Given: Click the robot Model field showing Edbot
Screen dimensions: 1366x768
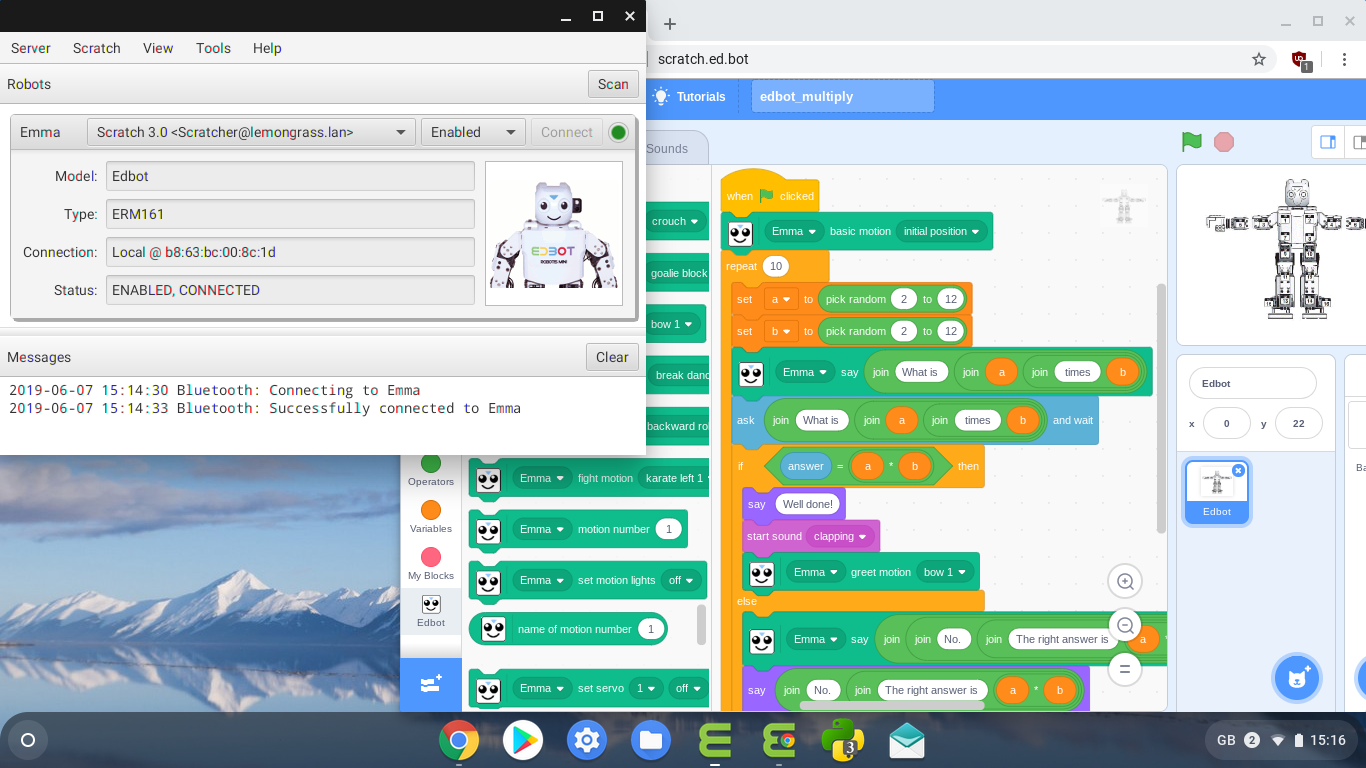Looking at the screenshot, I should click(x=290, y=176).
